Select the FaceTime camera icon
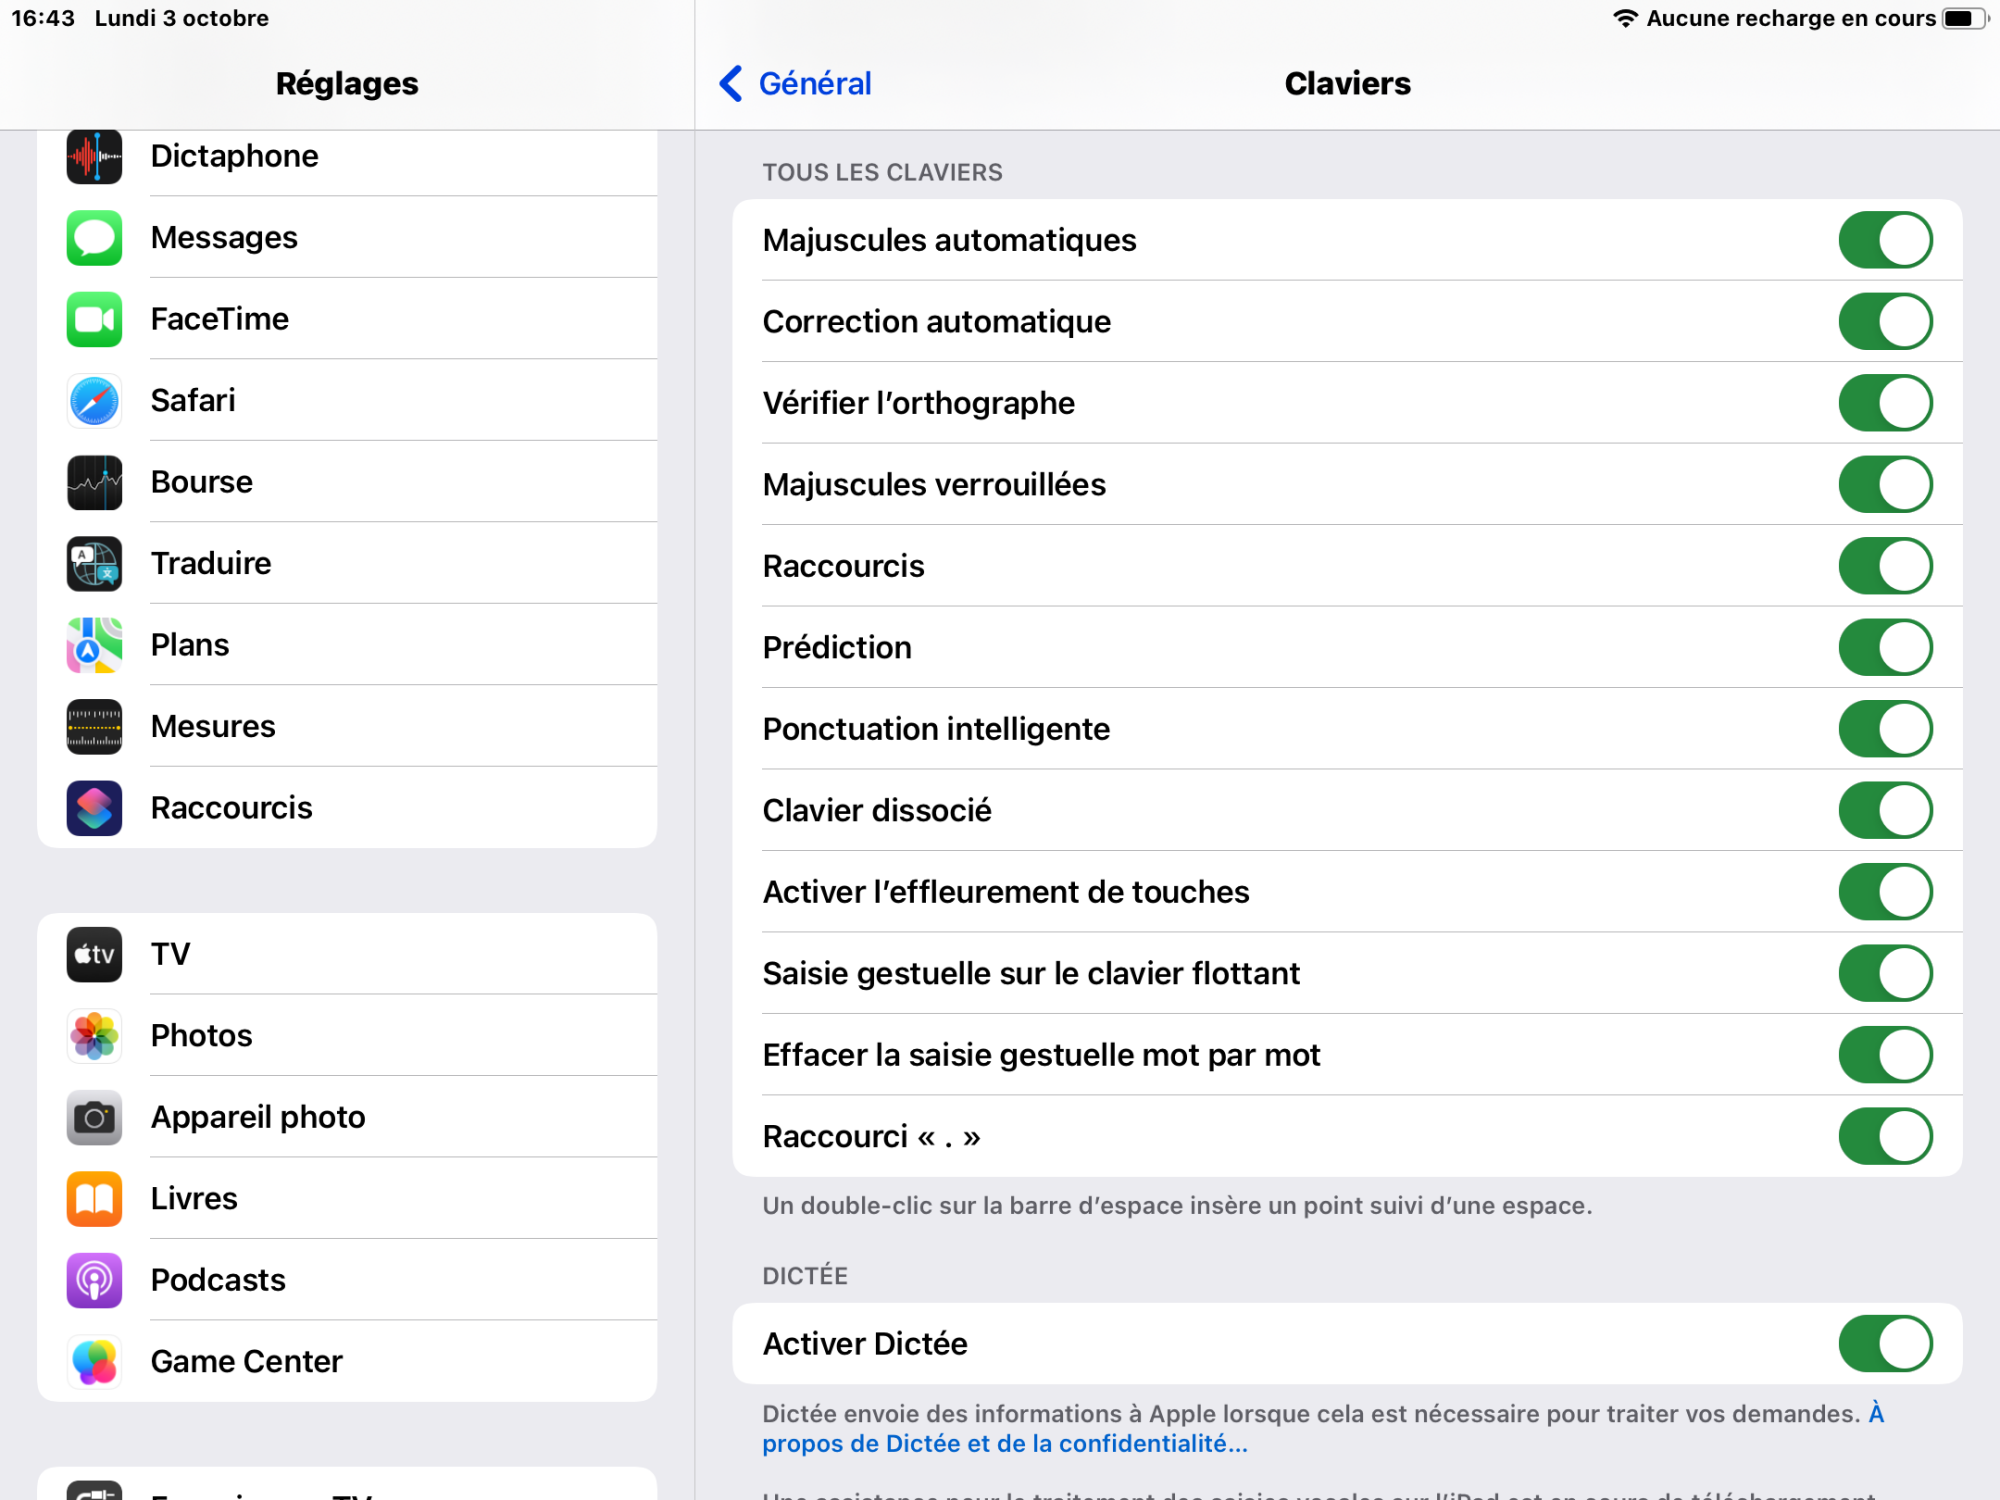 94,319
